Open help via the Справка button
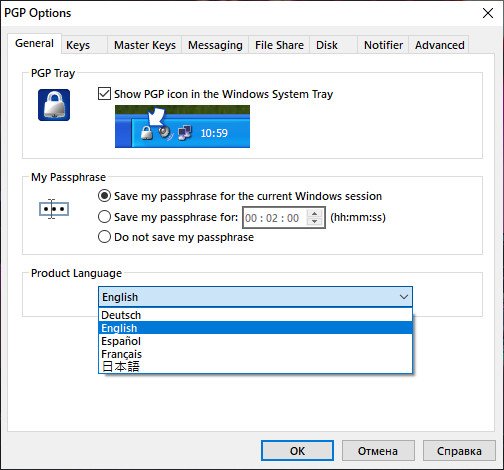The width and height of the screenshot is (504, 470). pyautogui.click(x=459, y=451)
